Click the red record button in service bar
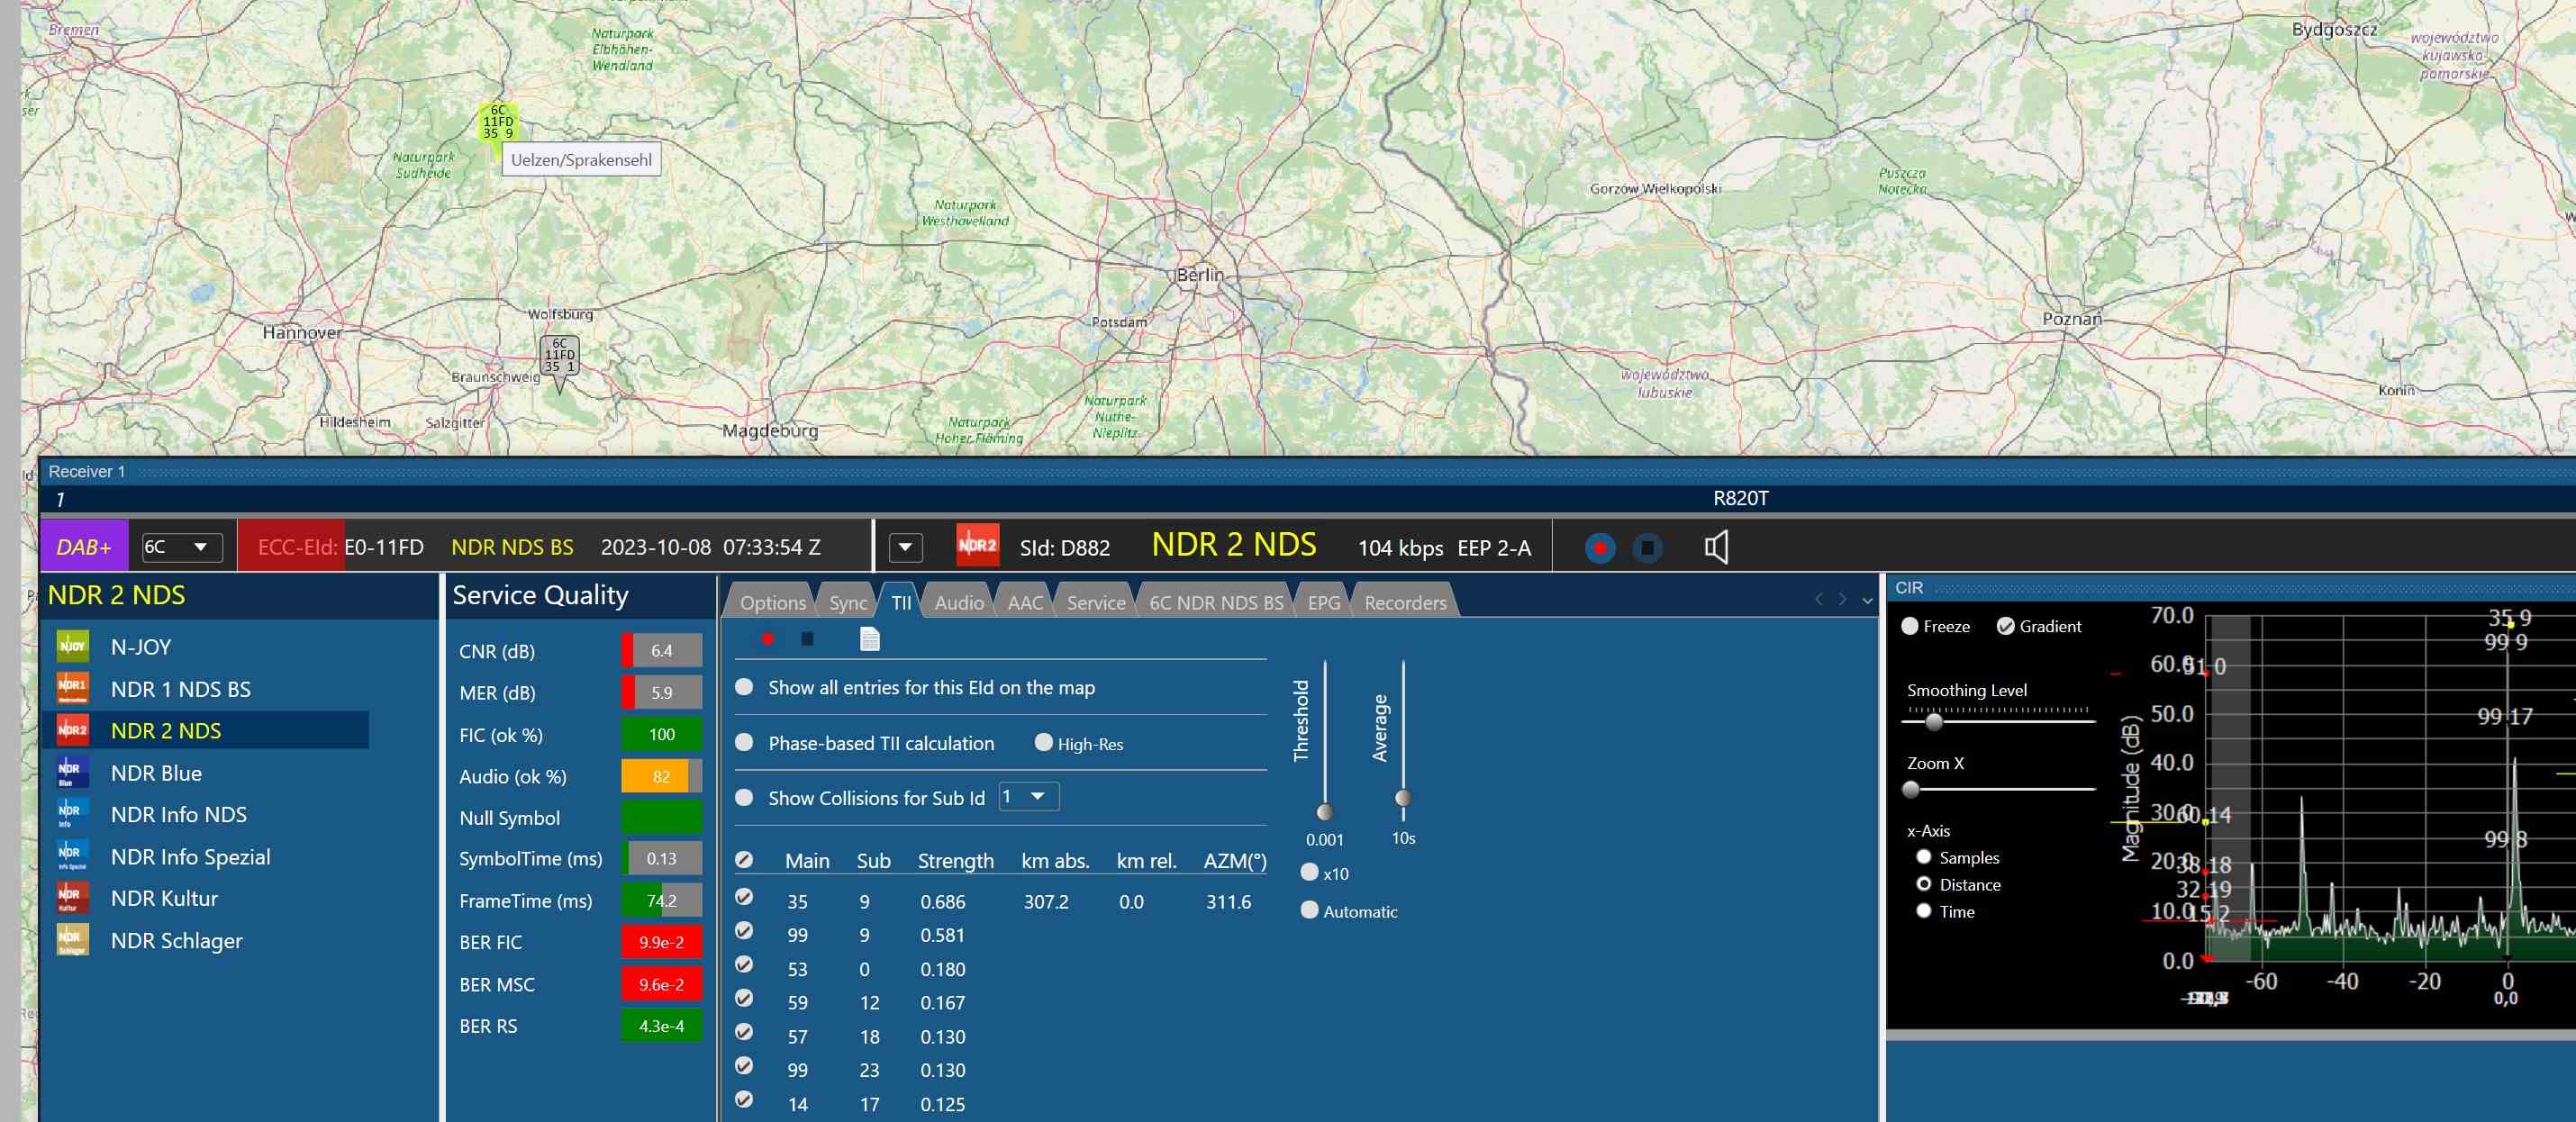 [1600, 548]
